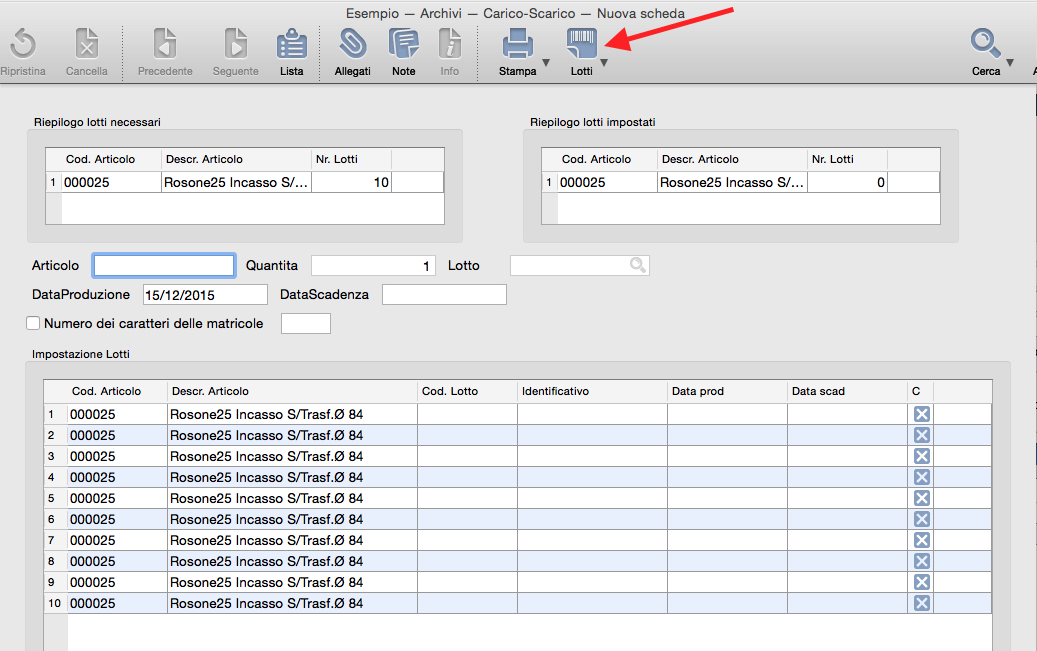The height and width of the screenshot is (651, 1037).
Task: Focus the Articolo input field
Action: point(164,265)
